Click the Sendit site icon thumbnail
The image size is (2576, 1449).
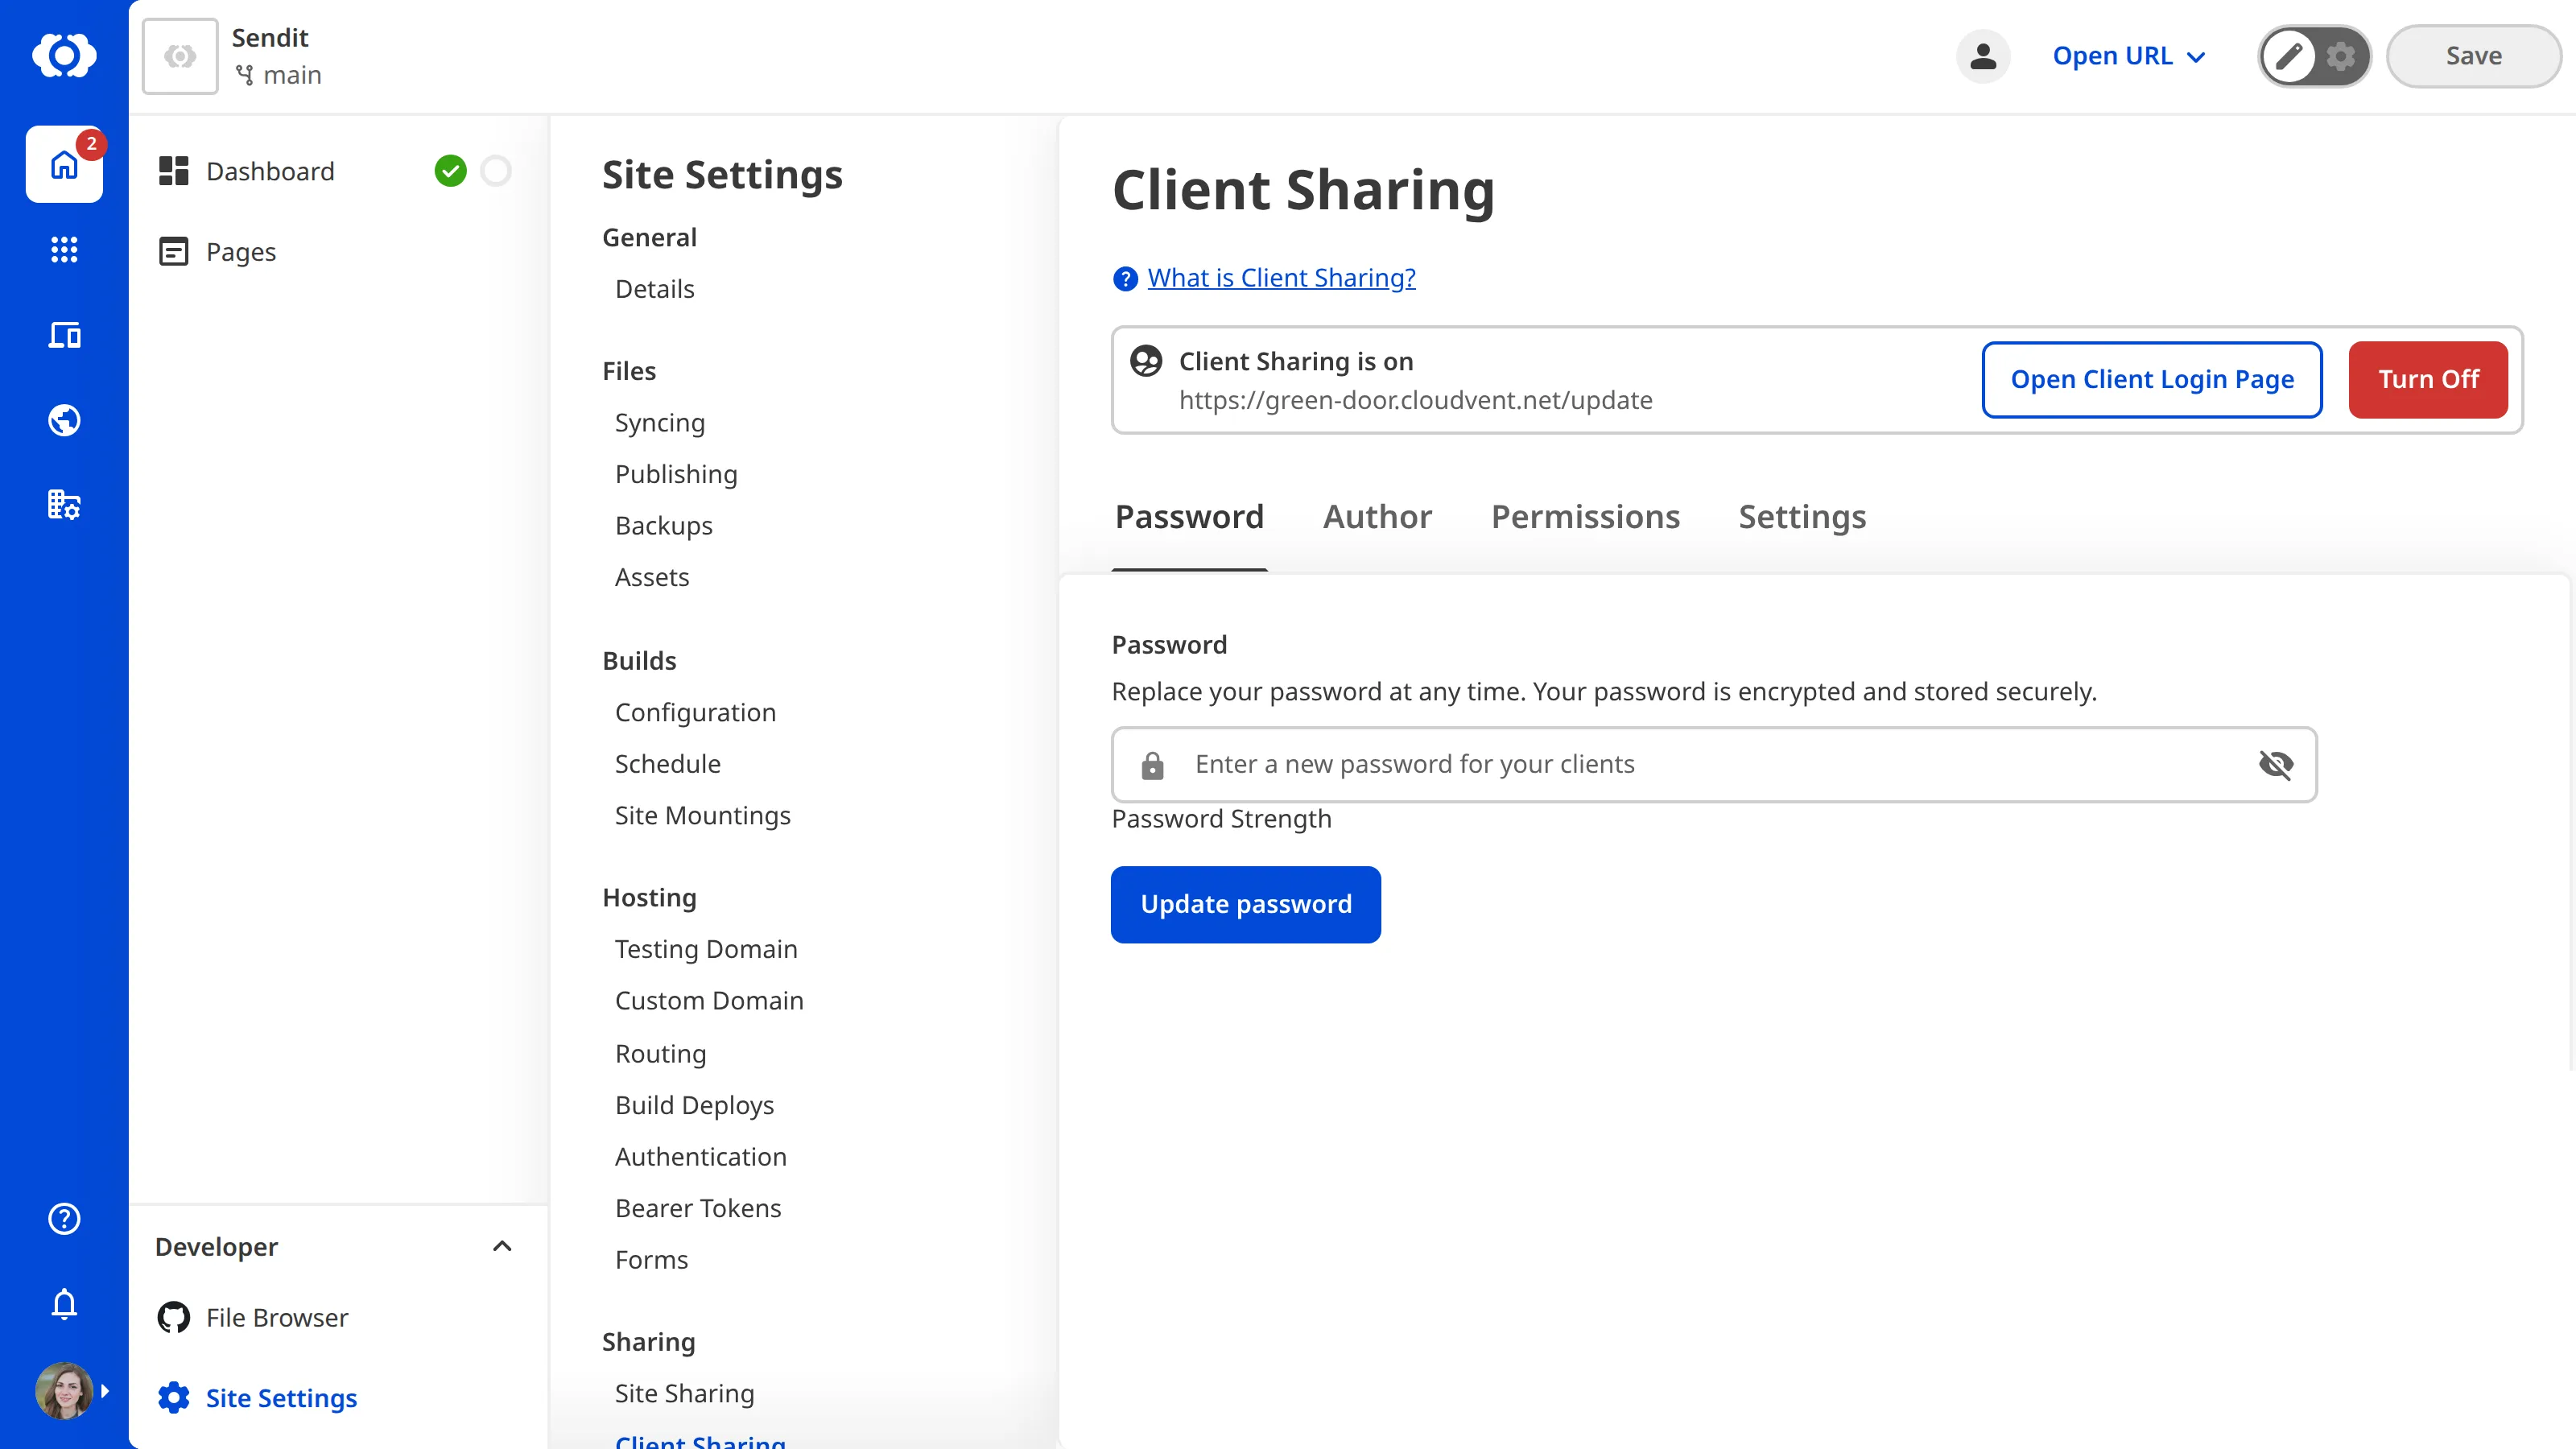click(x=180, y=56)
